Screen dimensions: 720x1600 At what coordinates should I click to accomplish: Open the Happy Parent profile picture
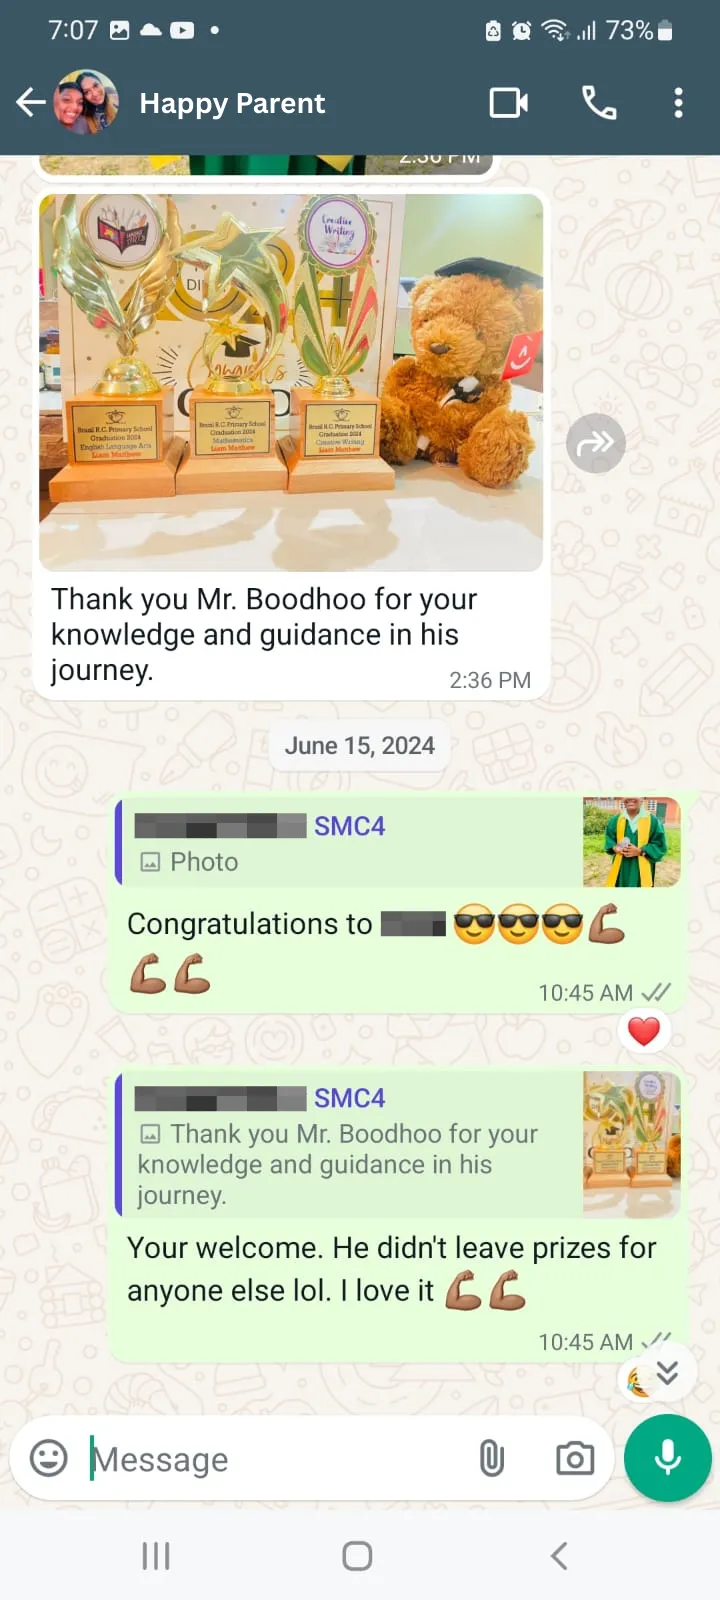coord(85,102)
